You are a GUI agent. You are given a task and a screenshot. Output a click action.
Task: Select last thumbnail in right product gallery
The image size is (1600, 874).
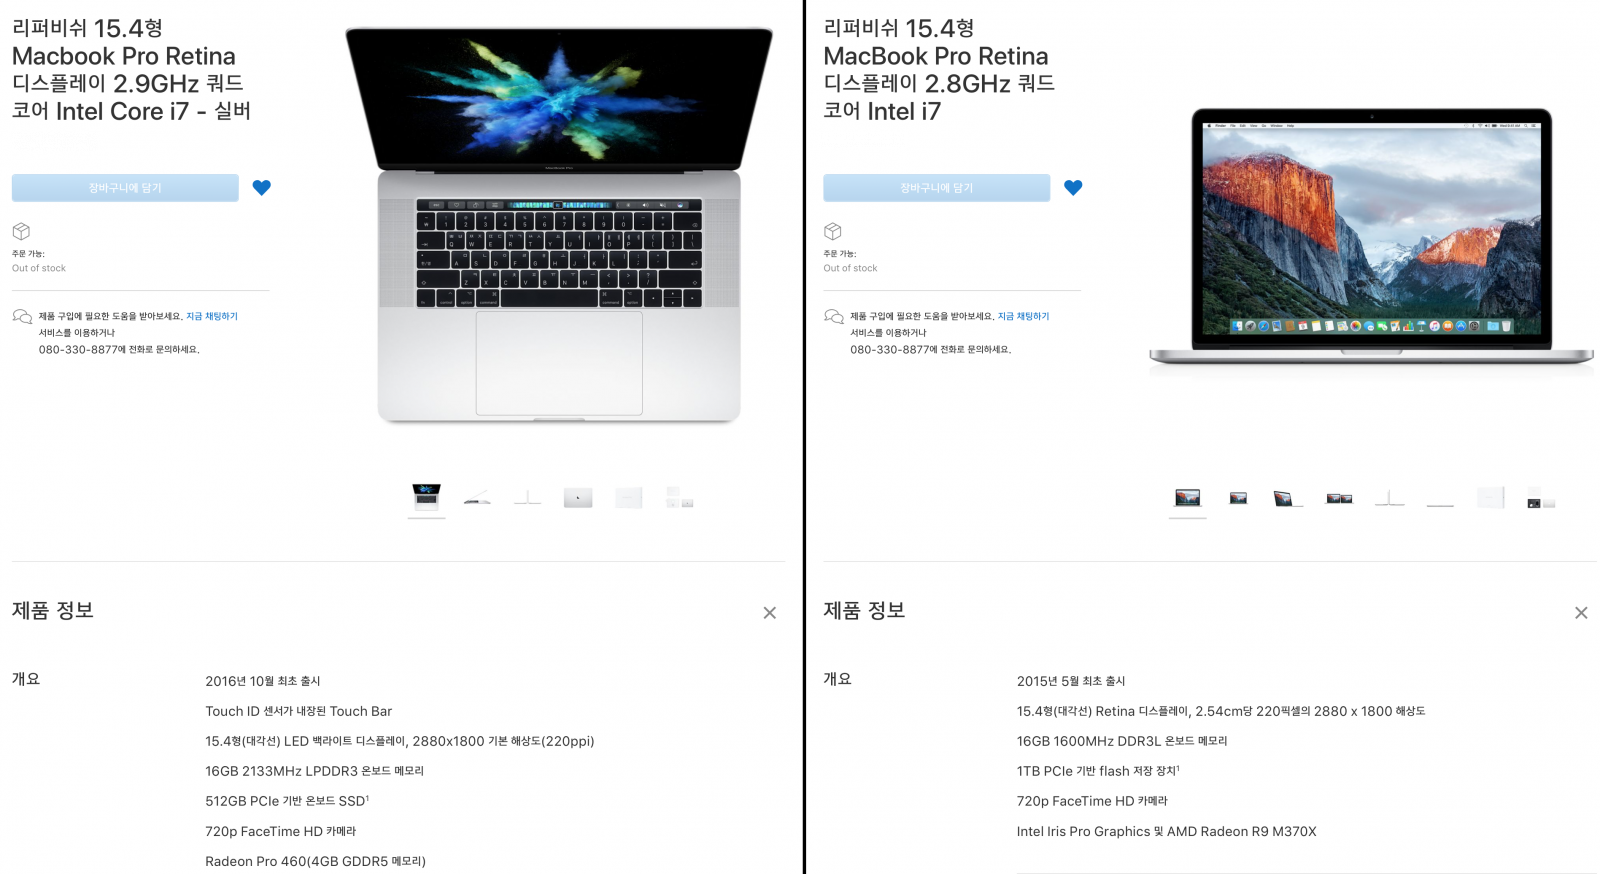click(1541, 498)
